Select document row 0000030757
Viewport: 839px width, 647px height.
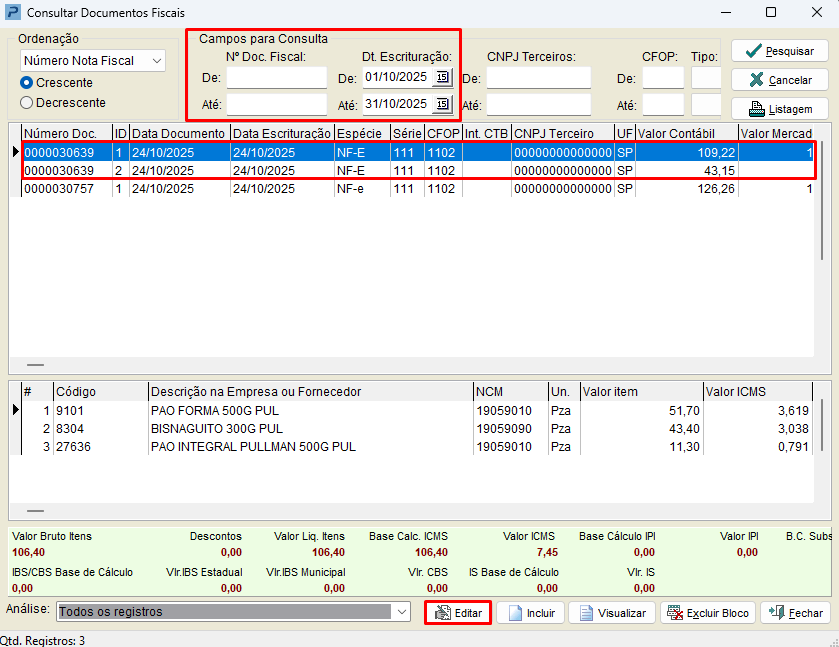(x=59, y=189)
